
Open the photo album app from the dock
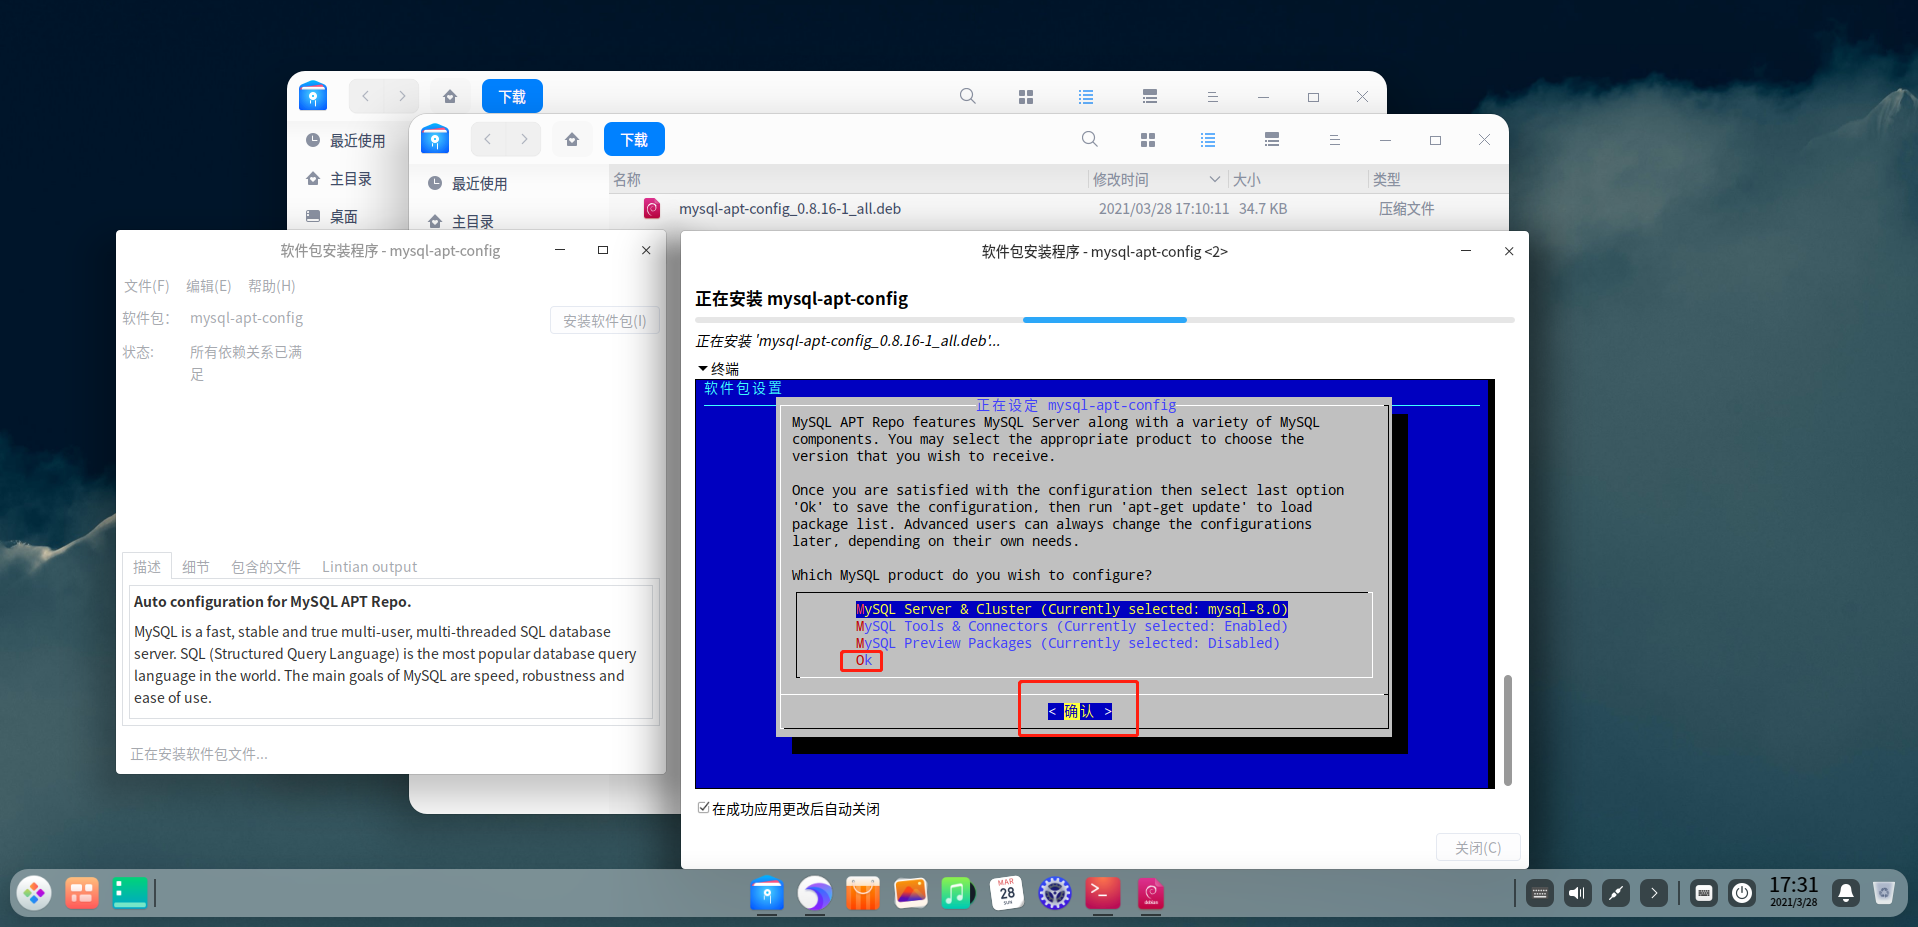[x=910, y=893]
